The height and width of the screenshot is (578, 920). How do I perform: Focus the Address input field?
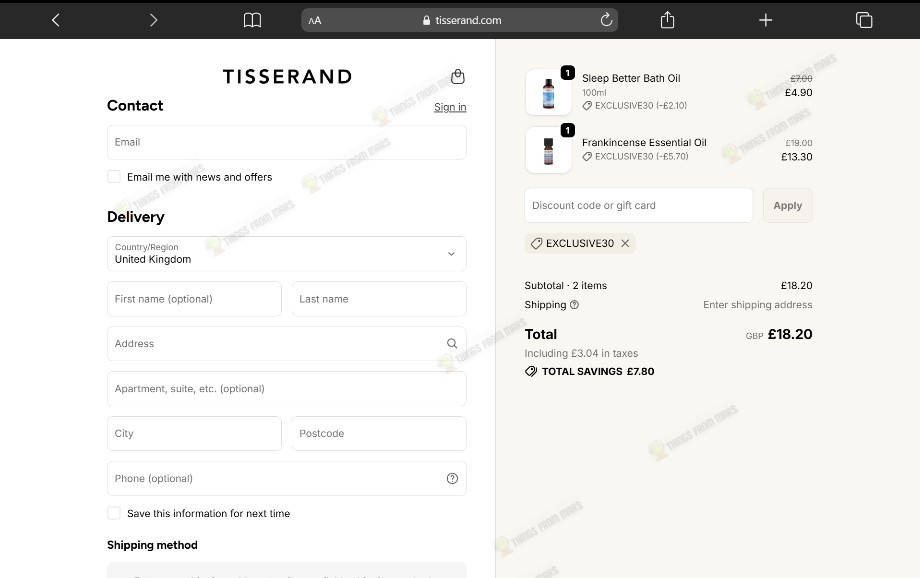[286, 343]
